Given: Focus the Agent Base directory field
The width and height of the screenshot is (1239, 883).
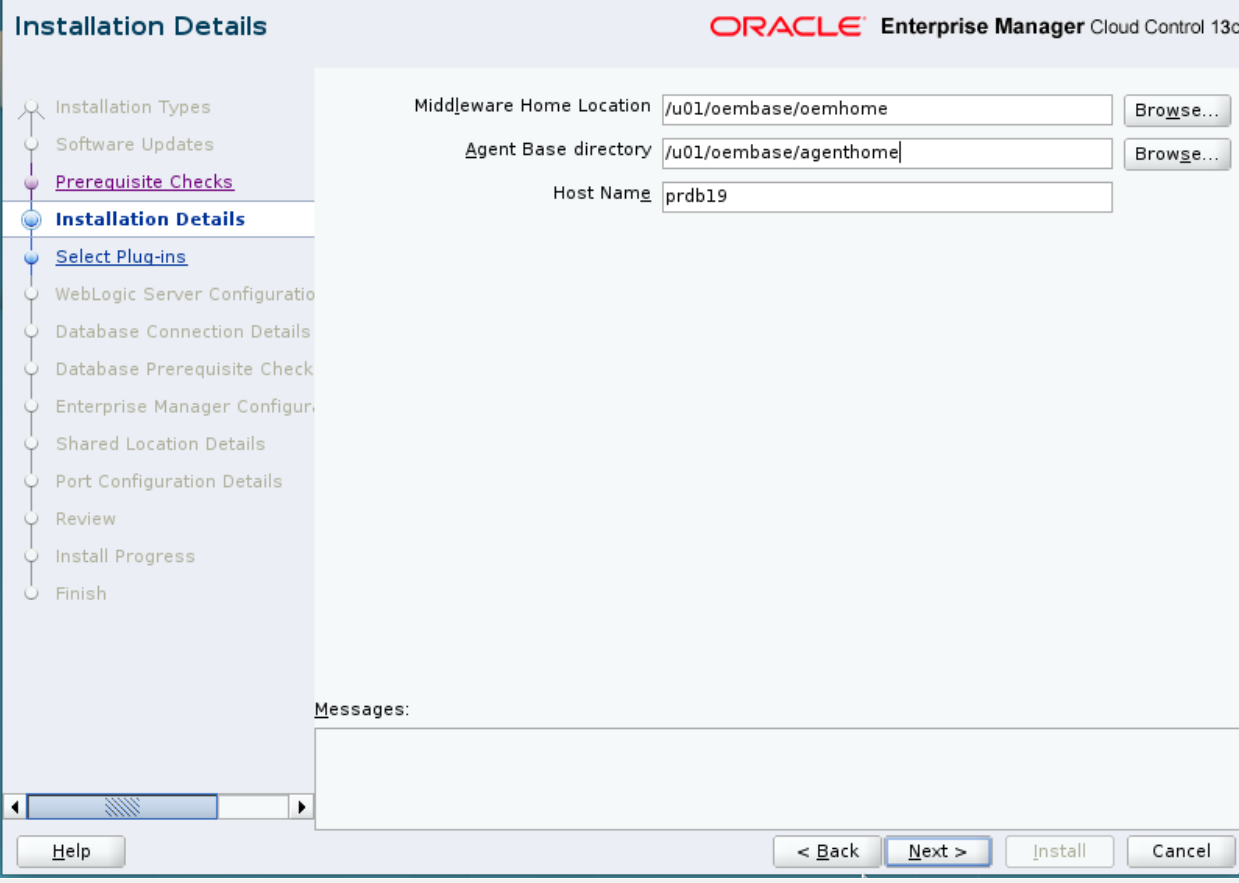Looking at the screenshot, I should [887, 153].
